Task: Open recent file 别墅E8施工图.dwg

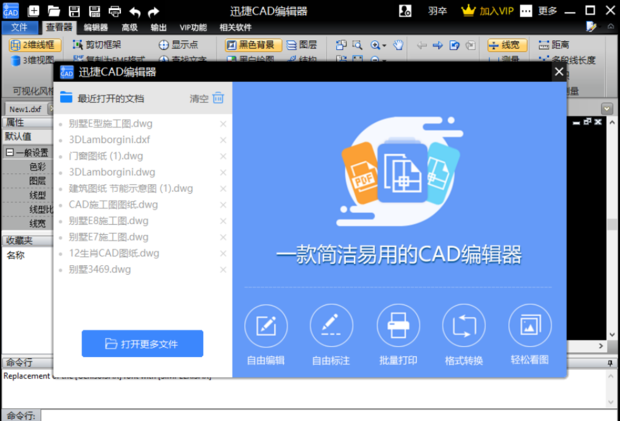Action: coord(108,221)
